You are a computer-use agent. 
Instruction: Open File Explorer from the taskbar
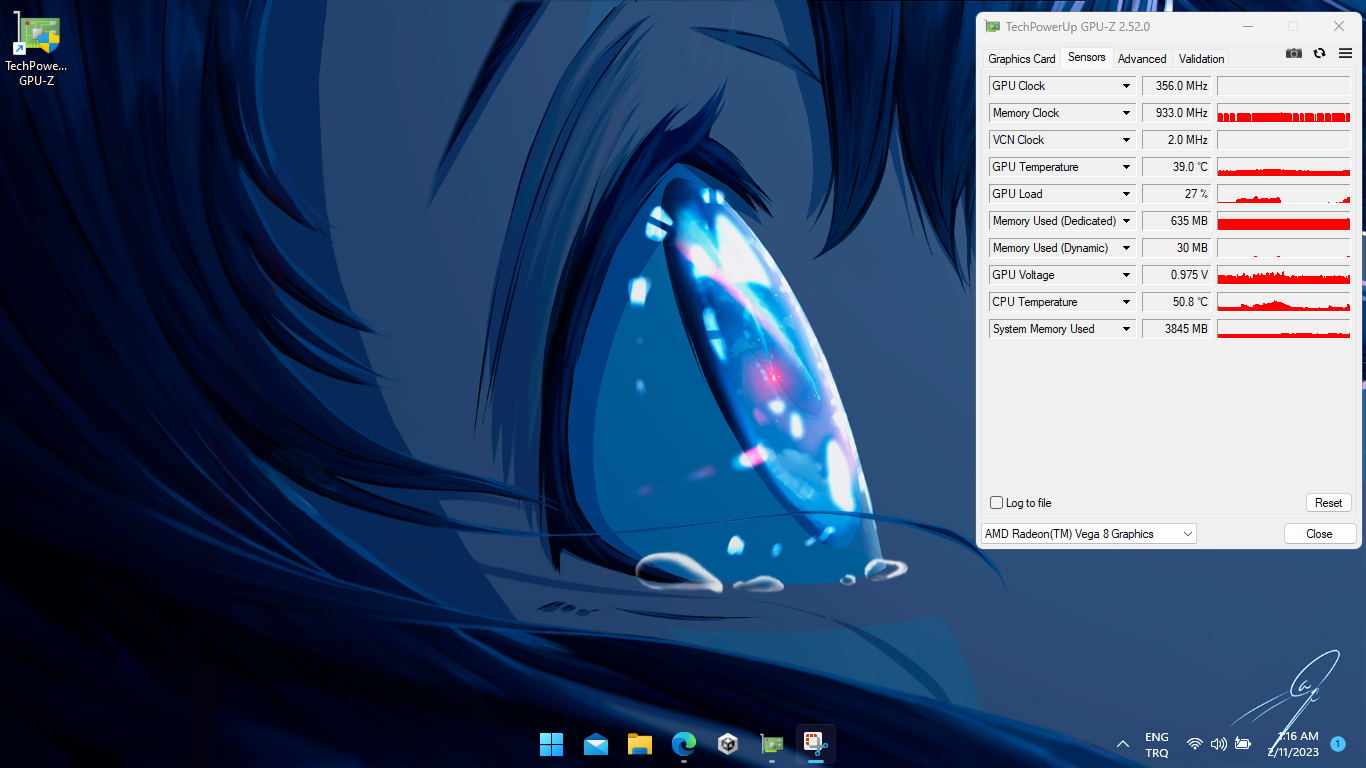click(640, 744)
